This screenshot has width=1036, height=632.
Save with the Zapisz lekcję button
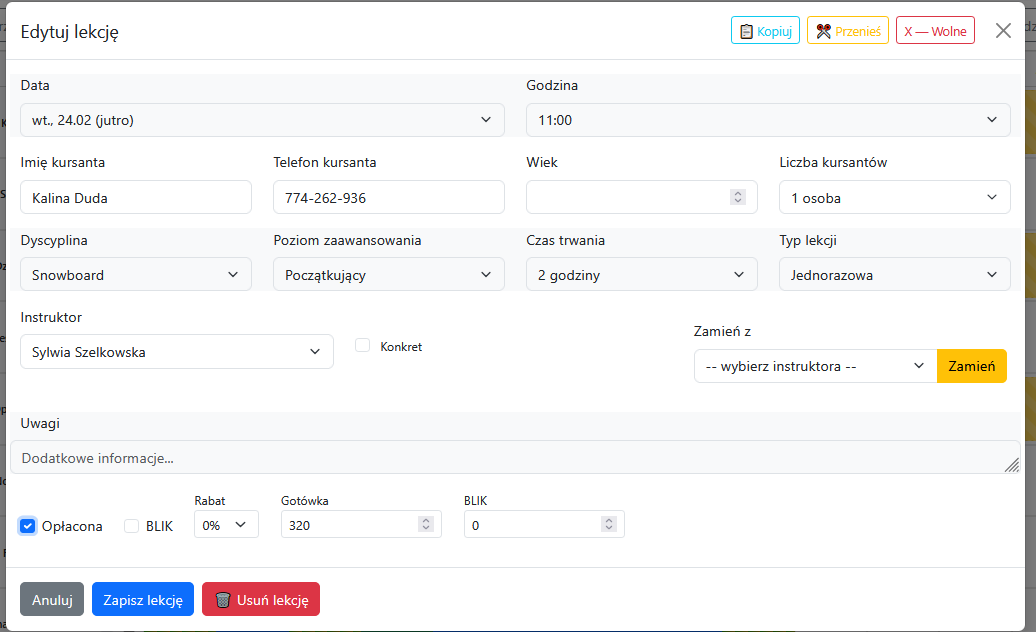pos(143,600)
